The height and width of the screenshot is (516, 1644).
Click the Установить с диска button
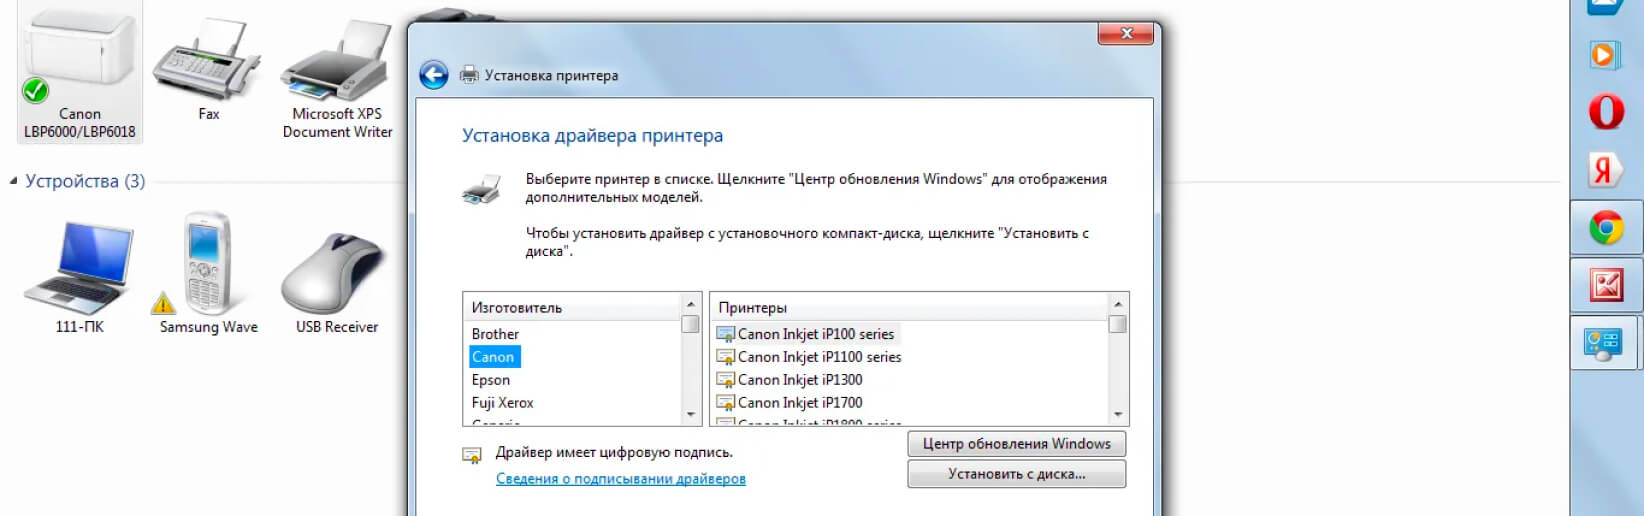(x=1017, y=474)
